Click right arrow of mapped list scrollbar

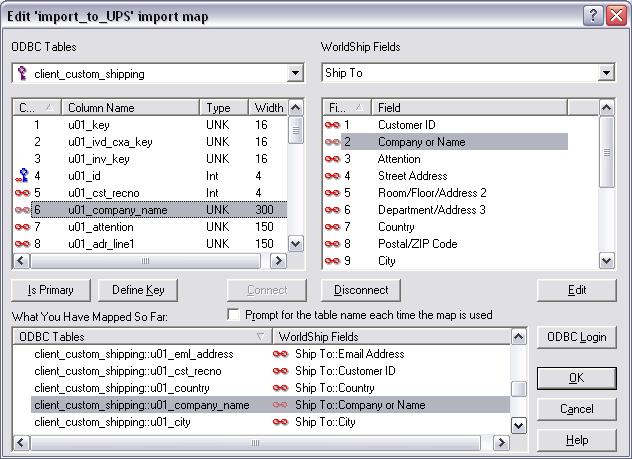tap(501, 442)
